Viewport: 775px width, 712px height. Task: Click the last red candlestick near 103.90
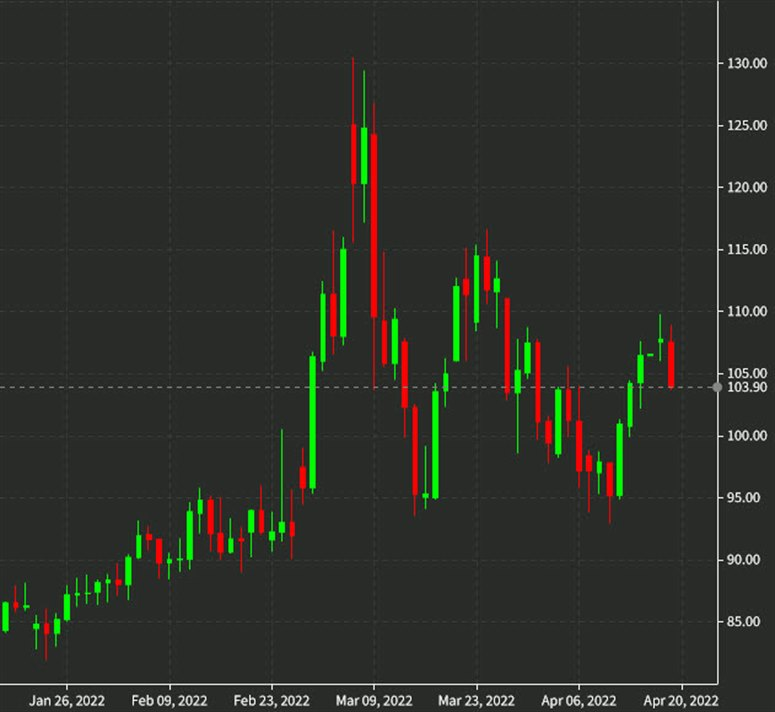coord(671,364)
